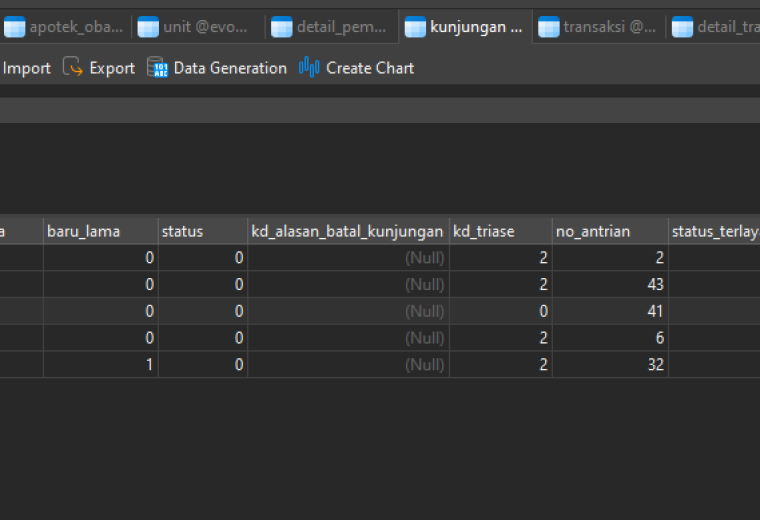
Task: Open the unit @evo tab
Action: (199, 27)
